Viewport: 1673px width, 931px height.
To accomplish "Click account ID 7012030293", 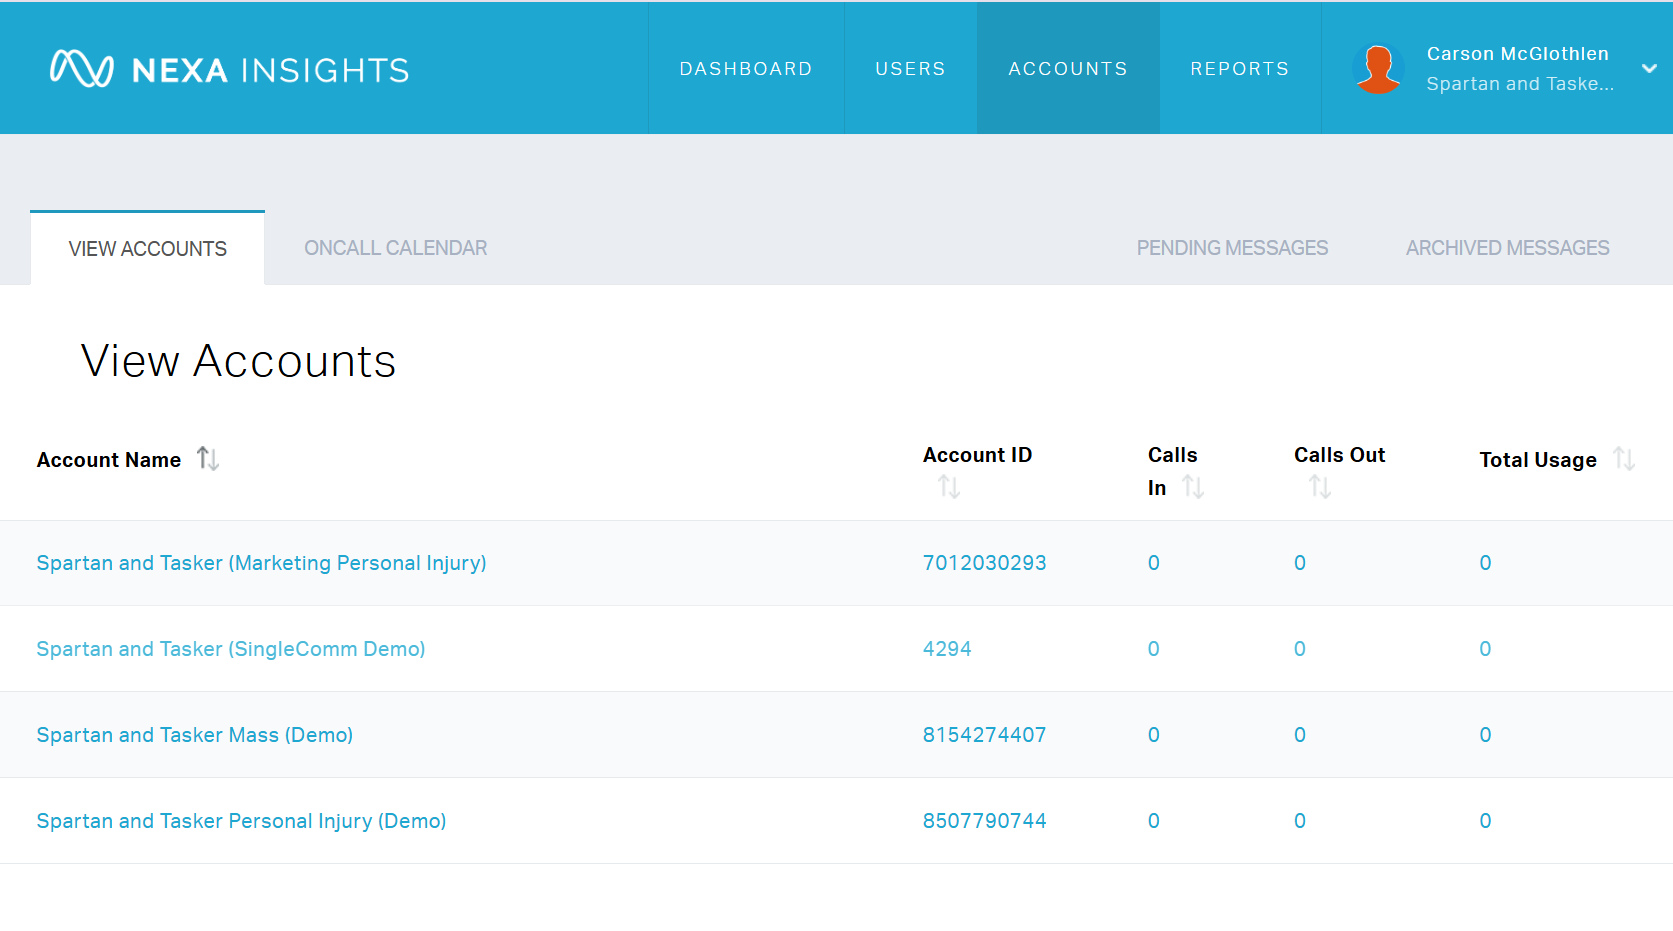I will point(984,563).
